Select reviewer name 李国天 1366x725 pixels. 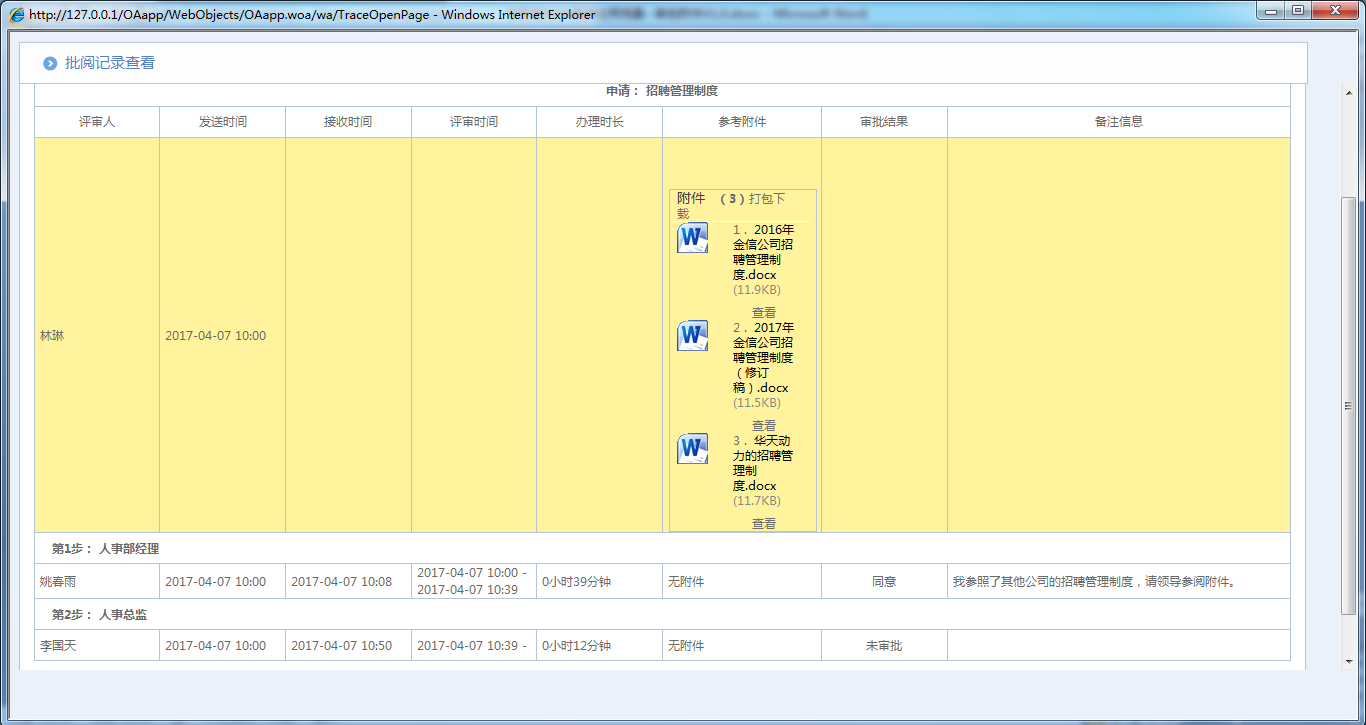pos(58,646)
